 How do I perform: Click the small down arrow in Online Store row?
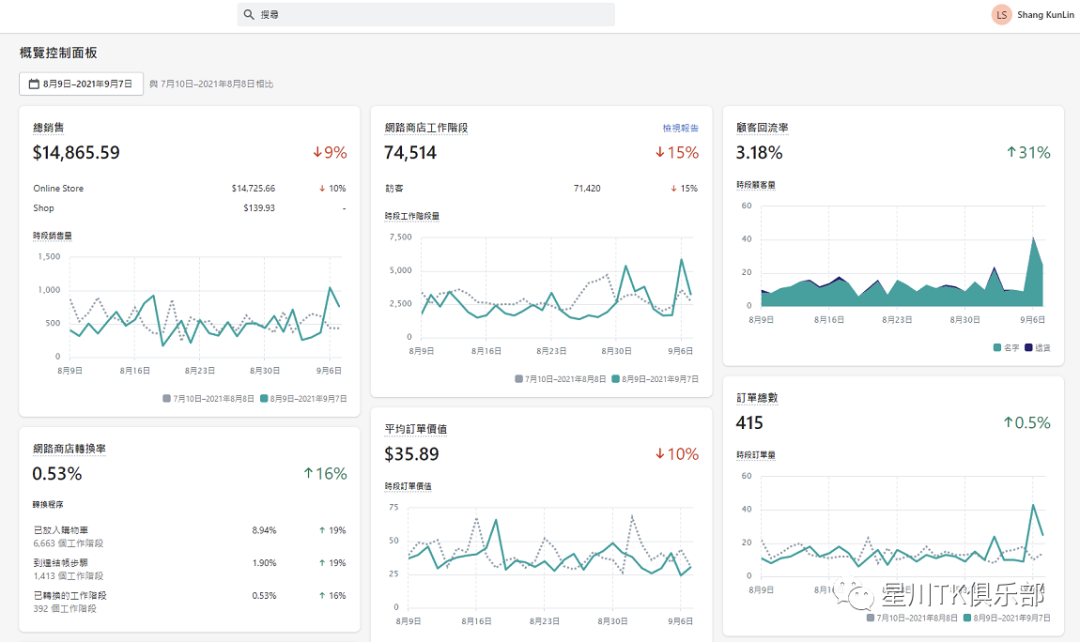click(322, 188)
